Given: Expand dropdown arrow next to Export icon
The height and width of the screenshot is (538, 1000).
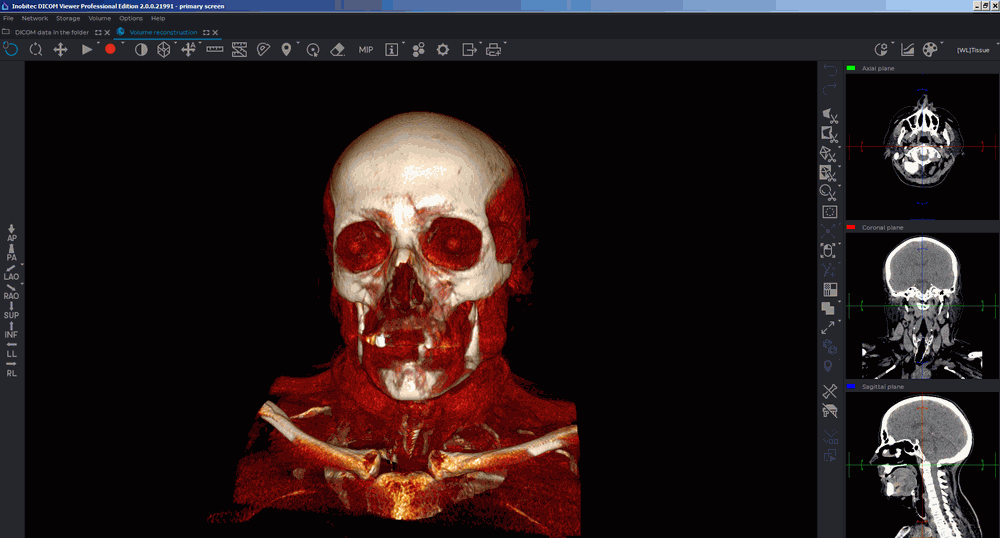Looking at the screenshot, I should click(x=482, y=44).
